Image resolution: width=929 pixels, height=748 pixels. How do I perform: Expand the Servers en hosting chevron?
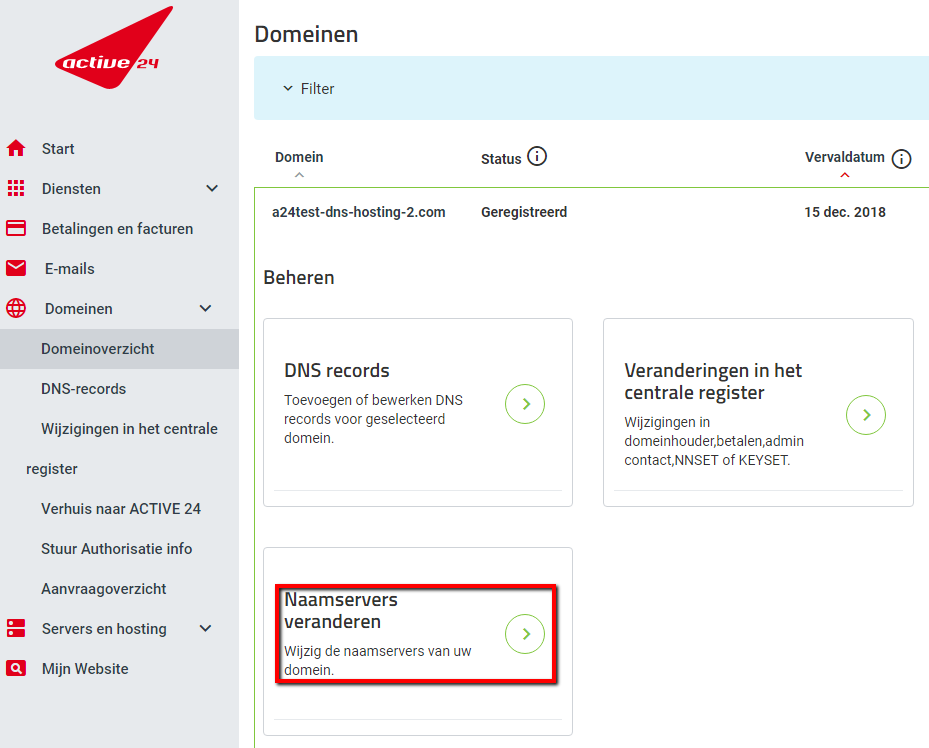[x=205, y=628]
